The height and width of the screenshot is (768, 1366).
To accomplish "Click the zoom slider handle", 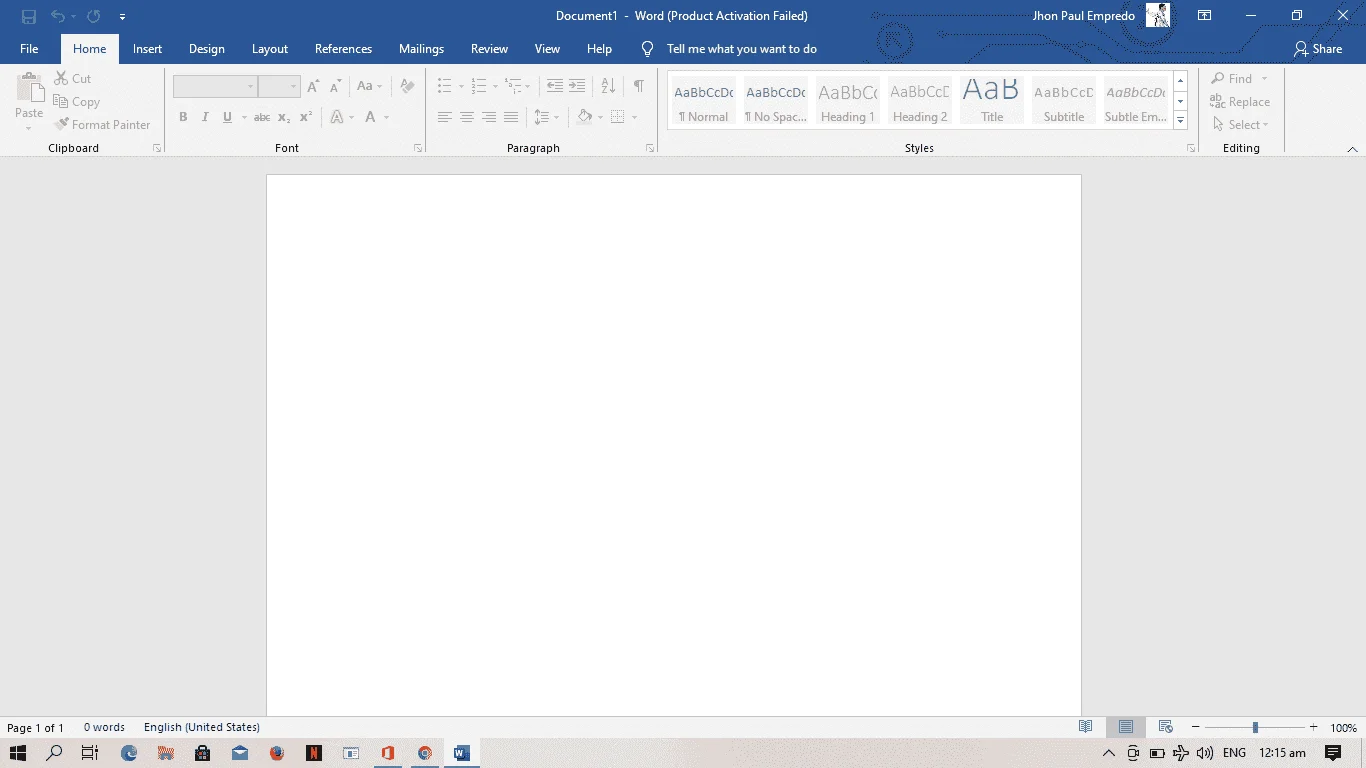I will coord(1255,727).
